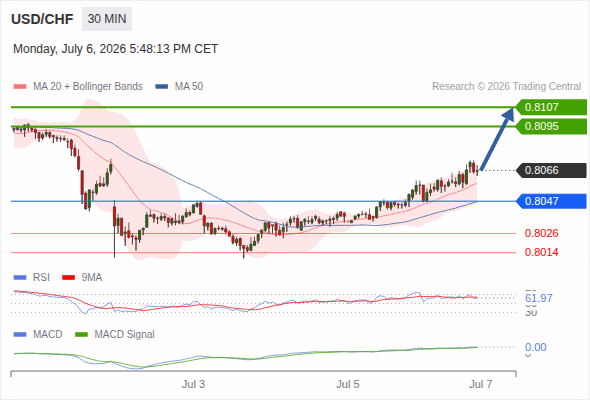The image size is (590, 400).
Task: Click the 0.8014 support level label
Action: tap(541, 252)
